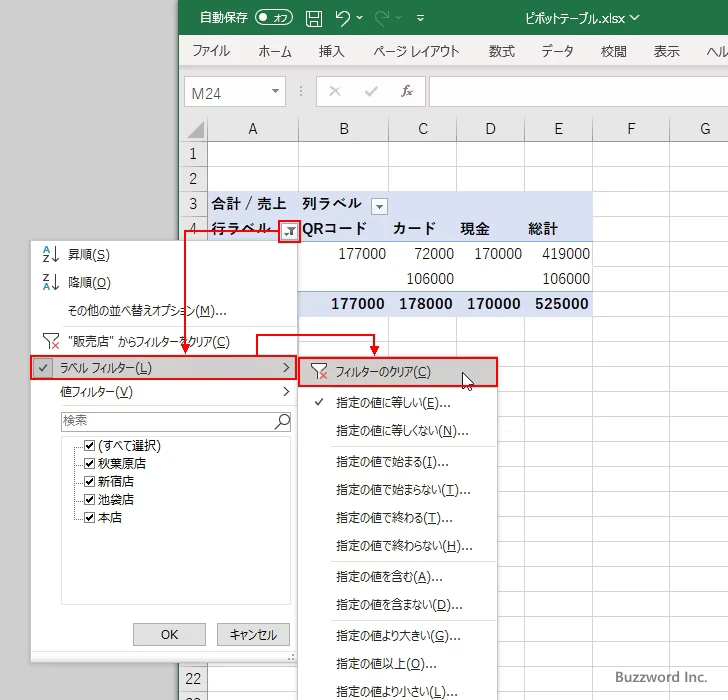Click the Name Box showing M24

[x=228, y=93]
